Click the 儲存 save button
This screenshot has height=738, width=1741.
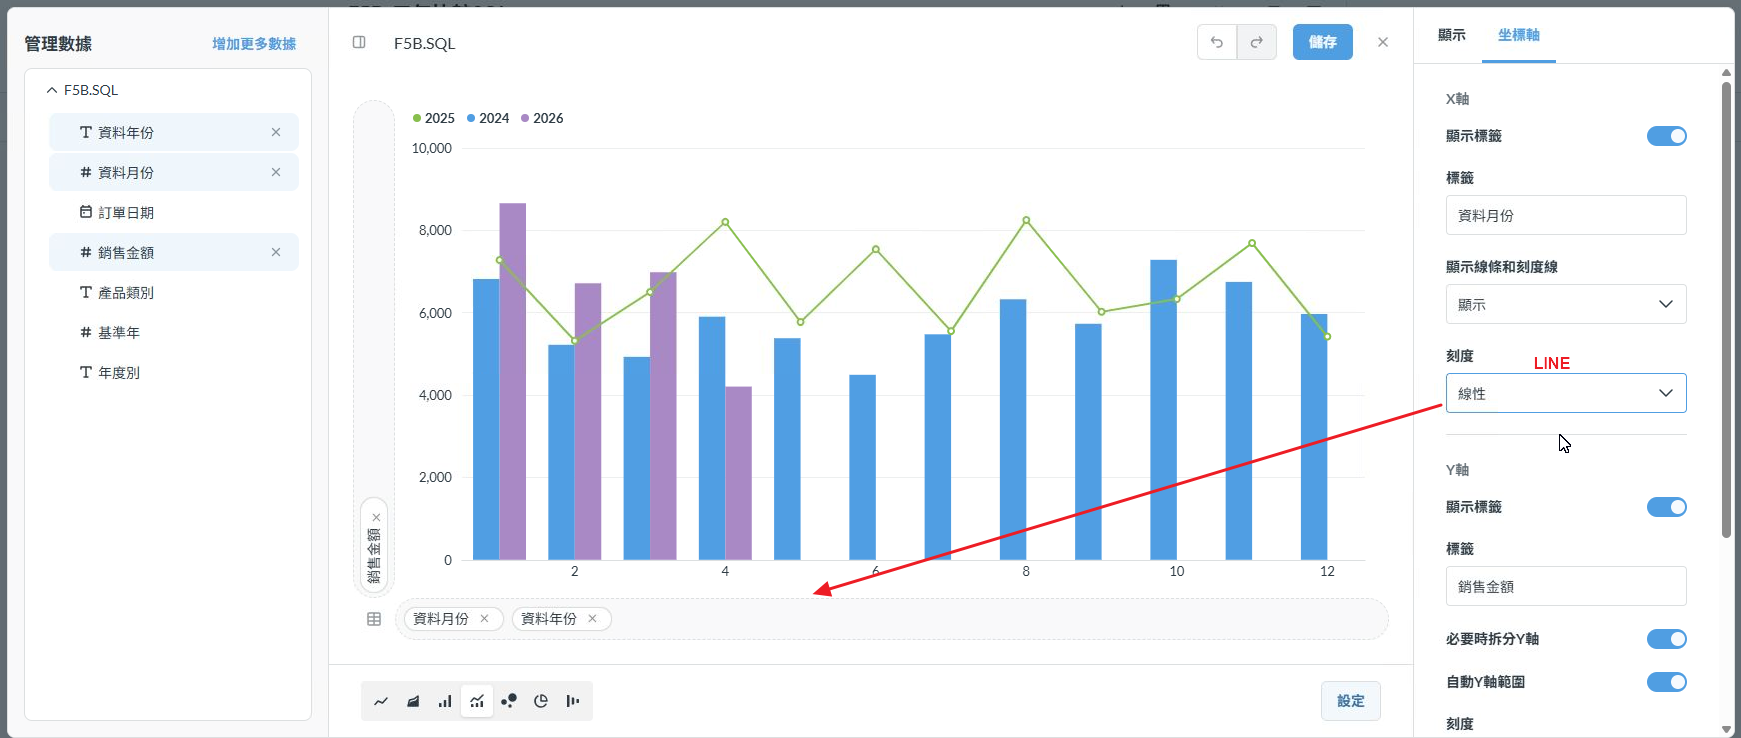[1322, 42]
